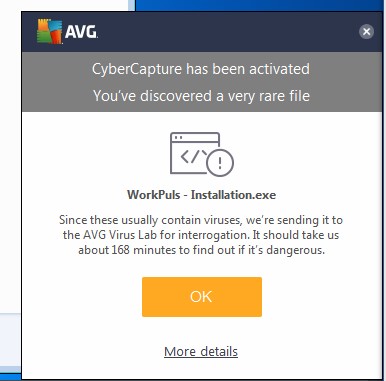Image resolution: width=386 pixels, height=381 pixels.
Task: Click the very rare file subheading
Action: click(201, 96)
